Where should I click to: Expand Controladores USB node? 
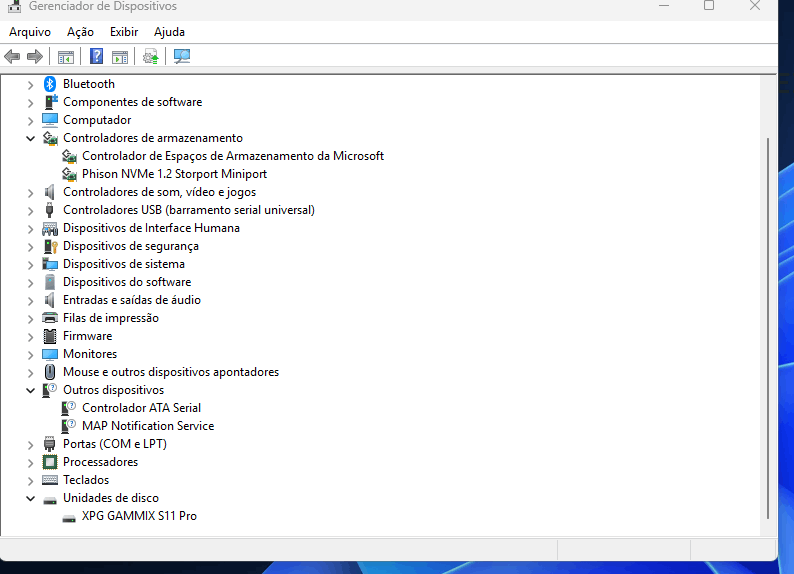(30, 211)
